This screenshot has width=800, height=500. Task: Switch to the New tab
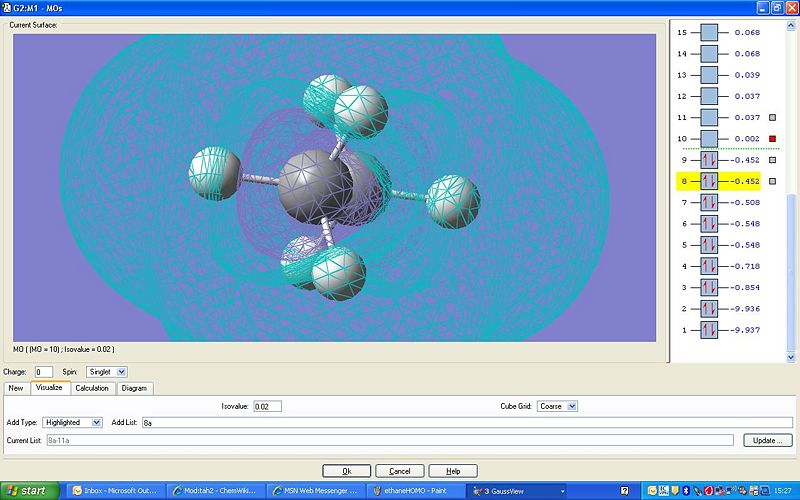click(16, 388)
